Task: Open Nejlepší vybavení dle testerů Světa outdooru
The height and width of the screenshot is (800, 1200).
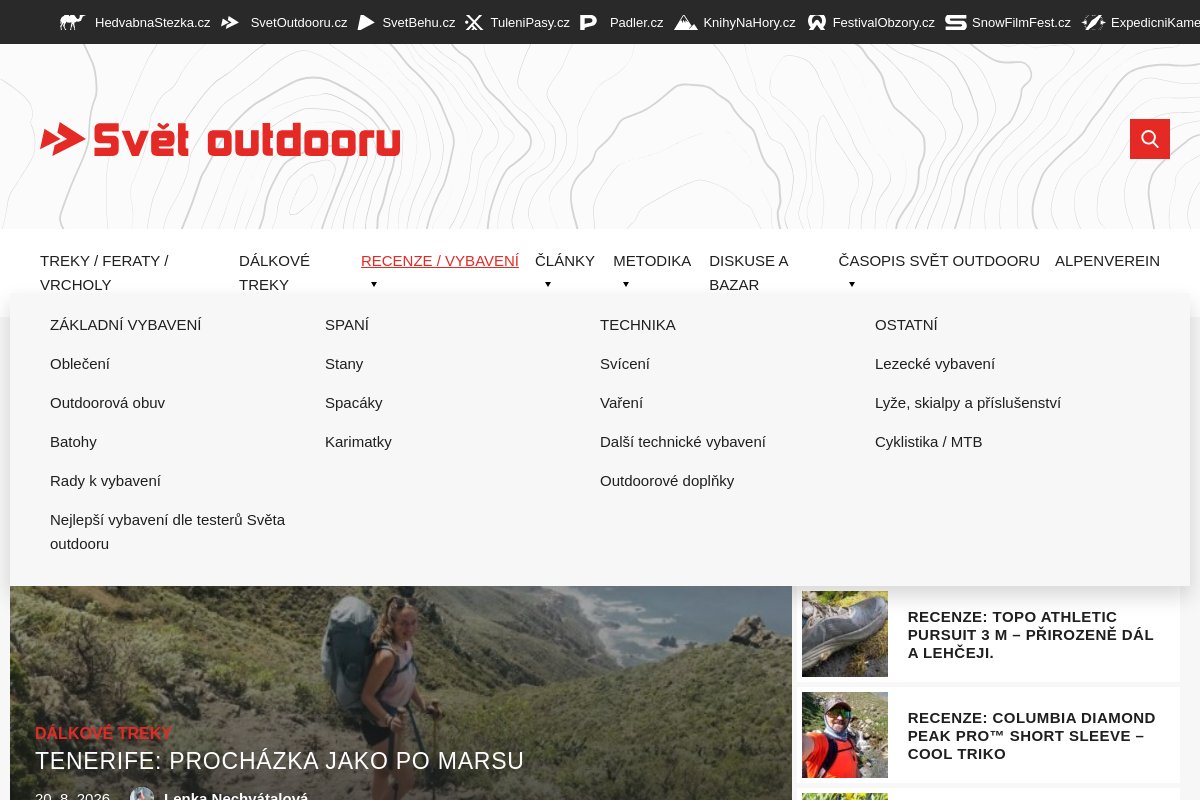Action: tap(167, 531)
